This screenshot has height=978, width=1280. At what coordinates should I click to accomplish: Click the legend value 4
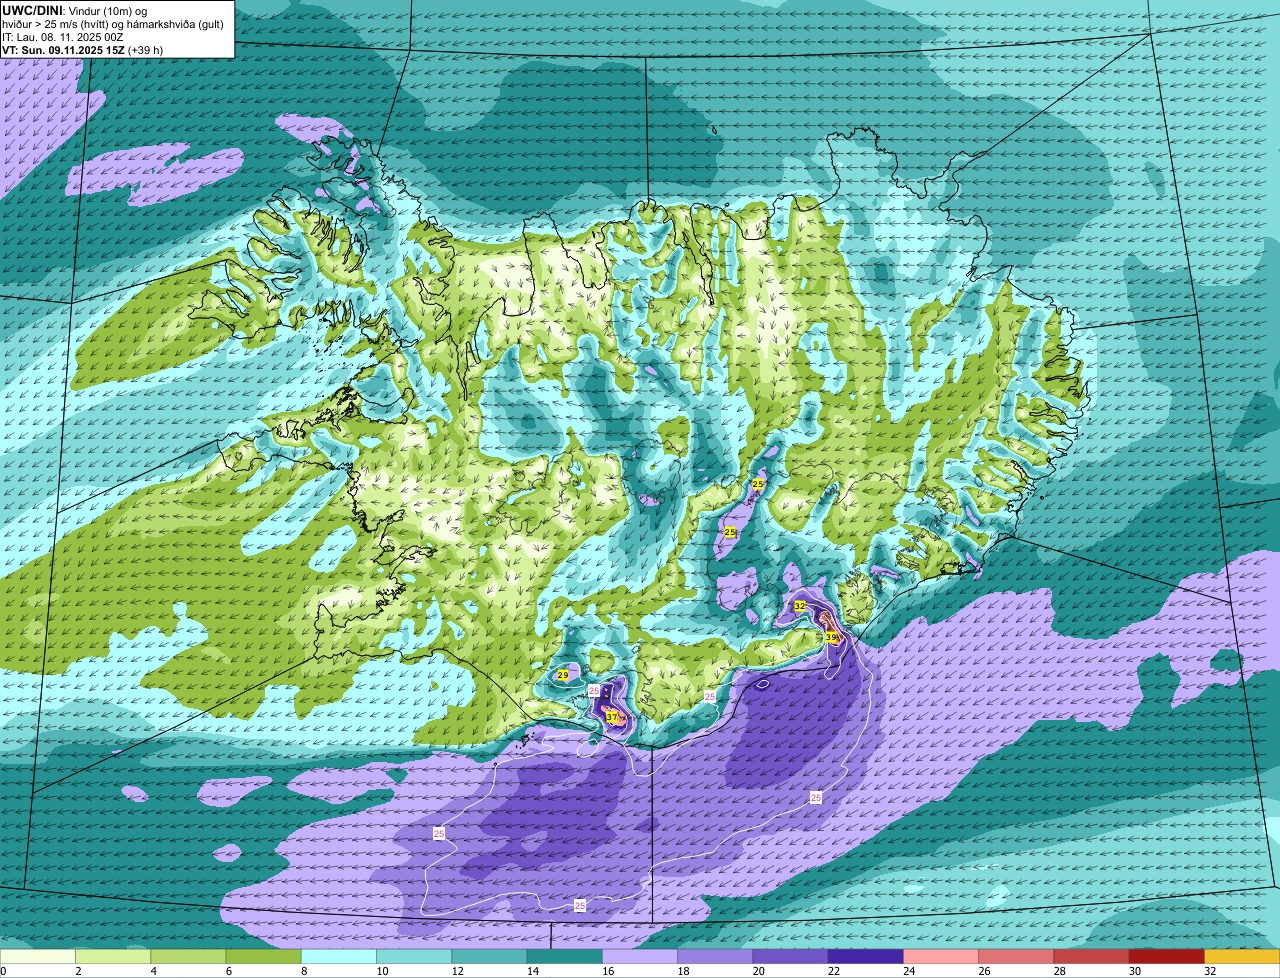(152, 971)
